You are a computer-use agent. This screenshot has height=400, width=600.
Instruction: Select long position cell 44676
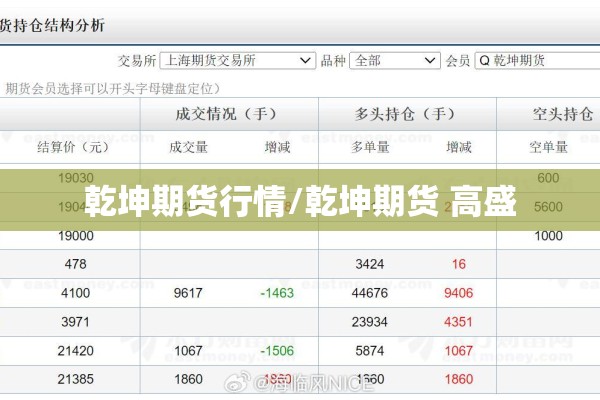pos(370,293)
